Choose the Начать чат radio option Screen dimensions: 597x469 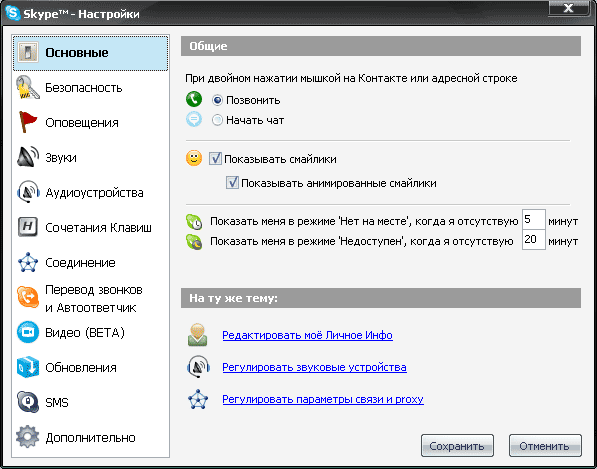[x=217, y=120]
